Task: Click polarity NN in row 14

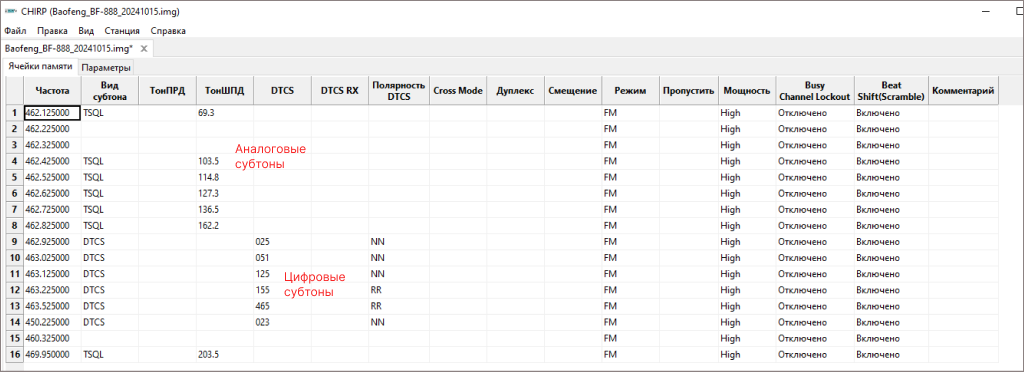Action: (x=398, y=322)
